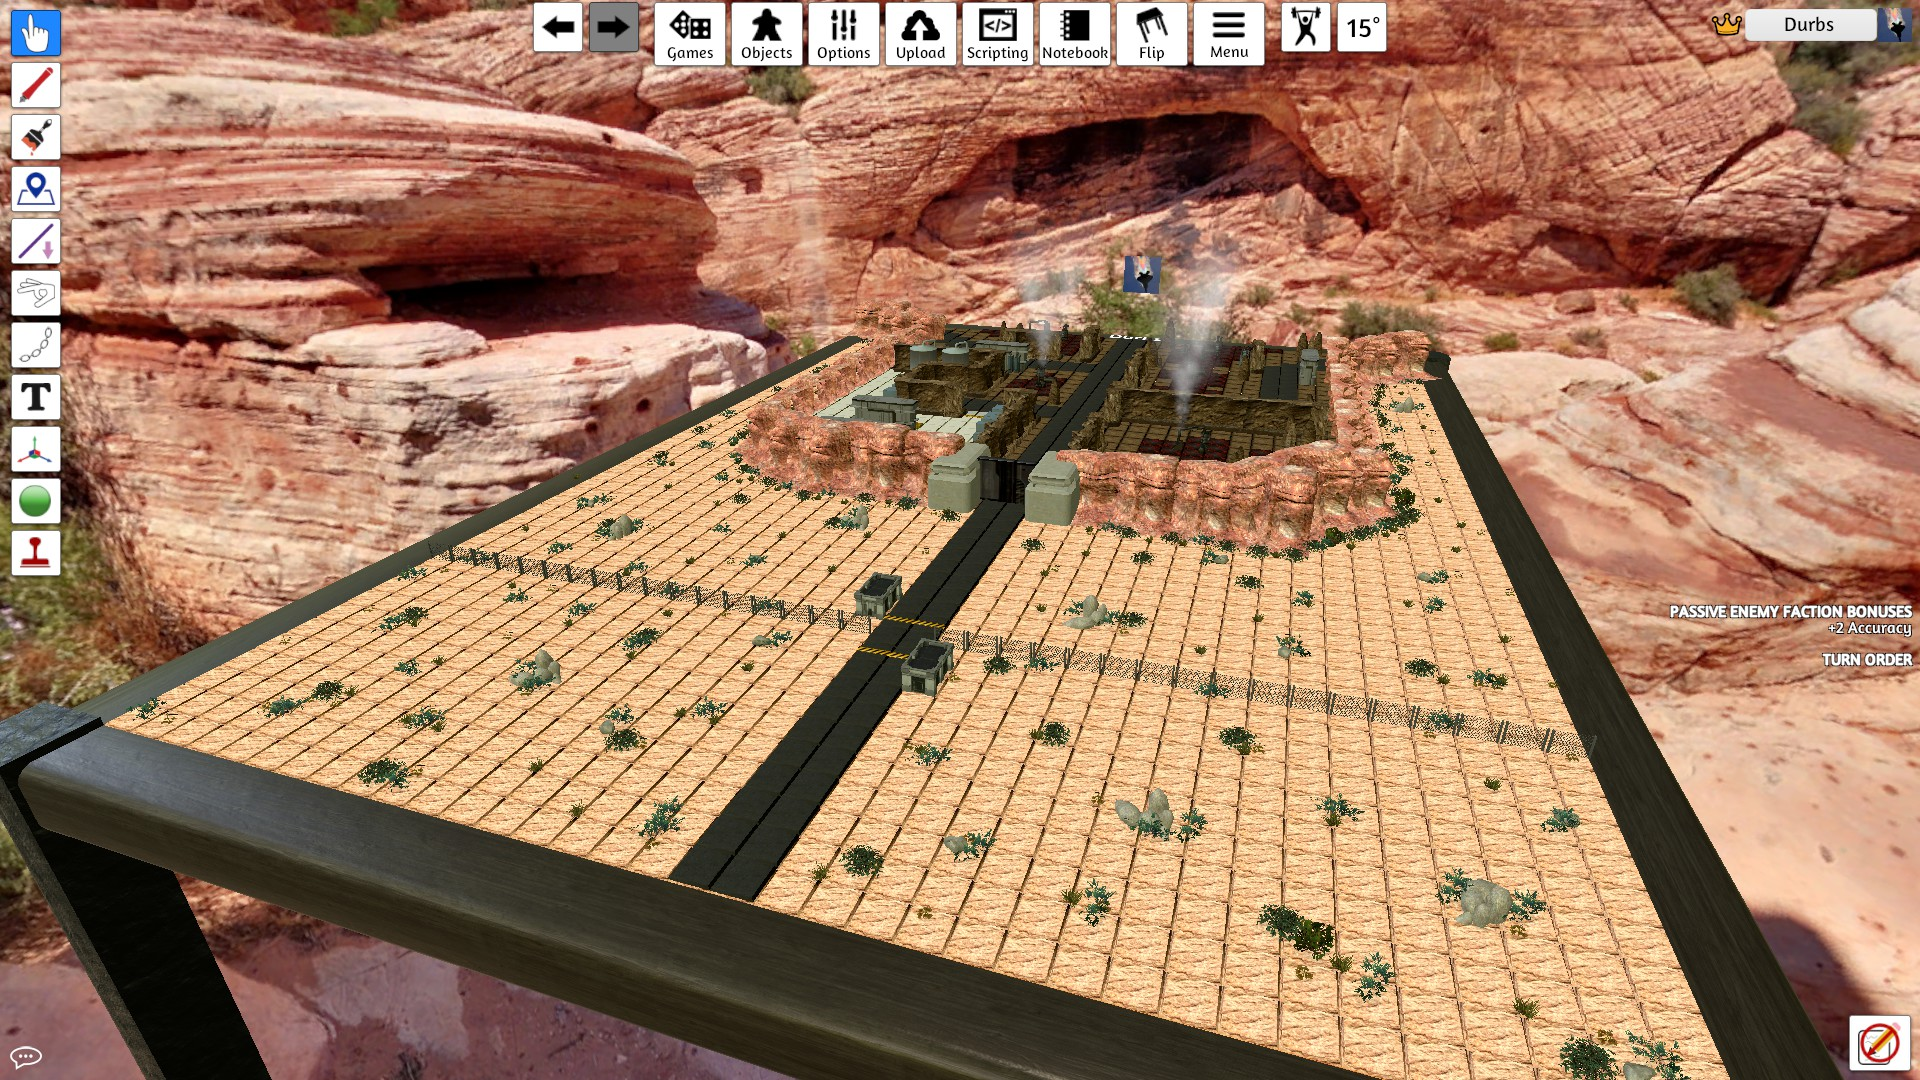This screenshot has height=1080, width=1920.
Task: Select the Gizmo axis tool
Action: point(36,449)
